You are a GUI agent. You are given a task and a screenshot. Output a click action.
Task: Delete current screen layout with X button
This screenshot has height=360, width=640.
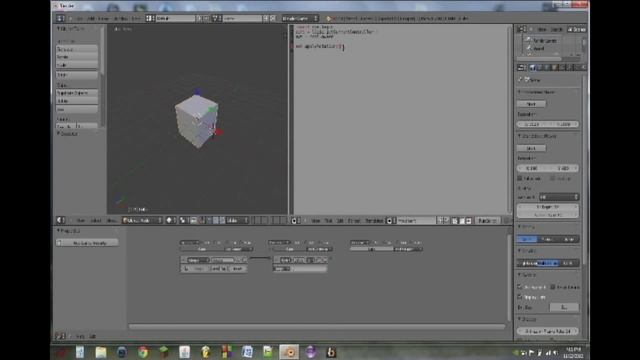[x=206, y=18]
